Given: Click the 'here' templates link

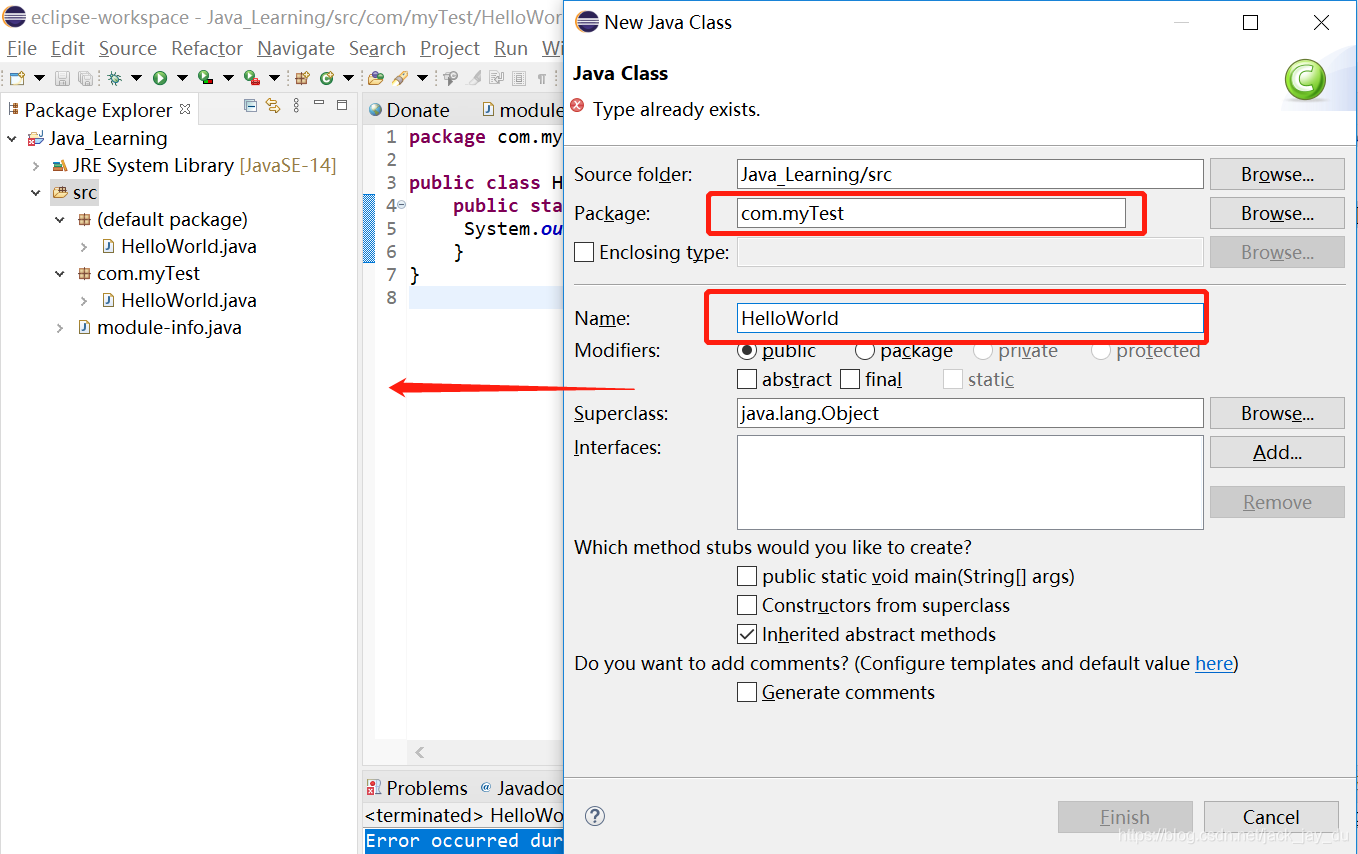Looking at the screenshot, I should 1214,663.
